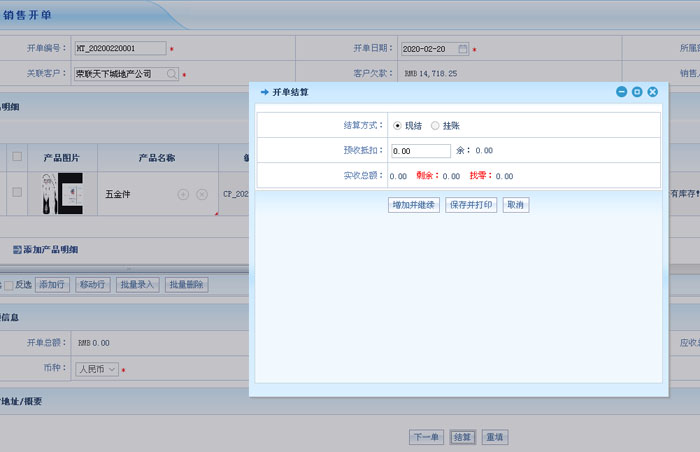Select the 挂账 settlement option

pyautogui.click(x=435, y=125)
